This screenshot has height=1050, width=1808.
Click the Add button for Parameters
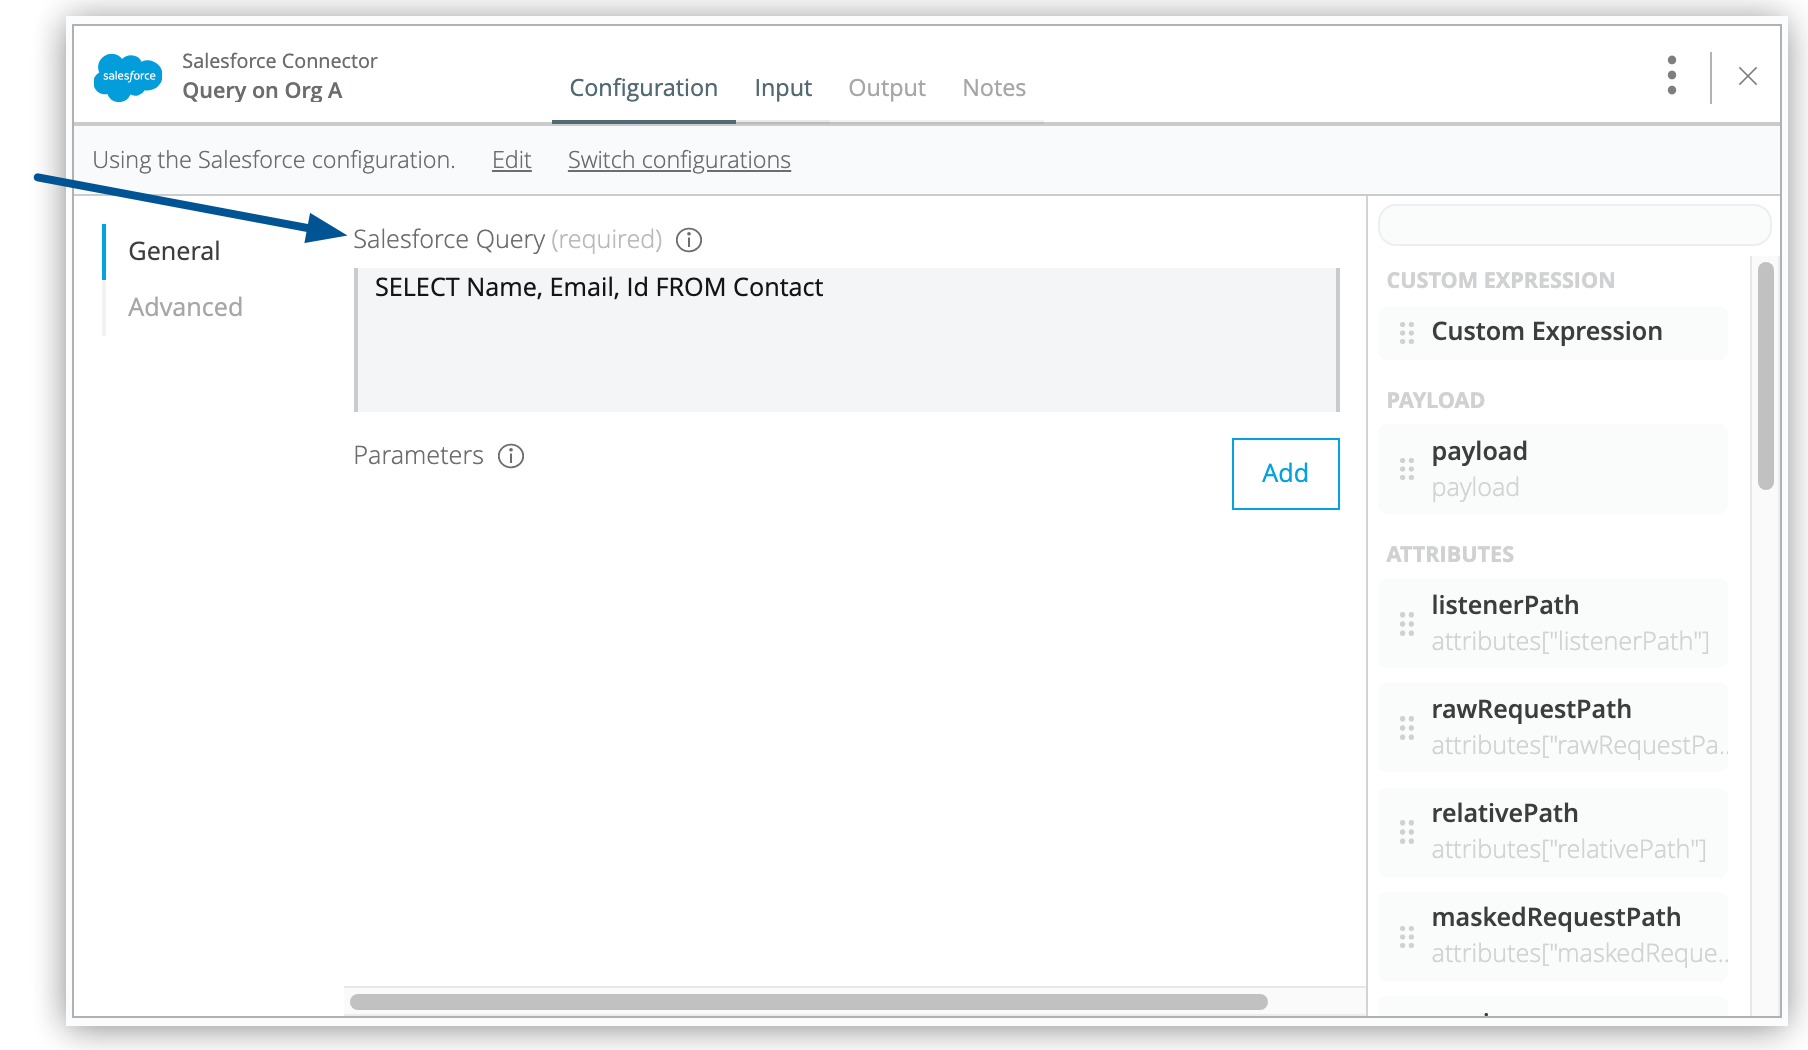[1285, 473]
